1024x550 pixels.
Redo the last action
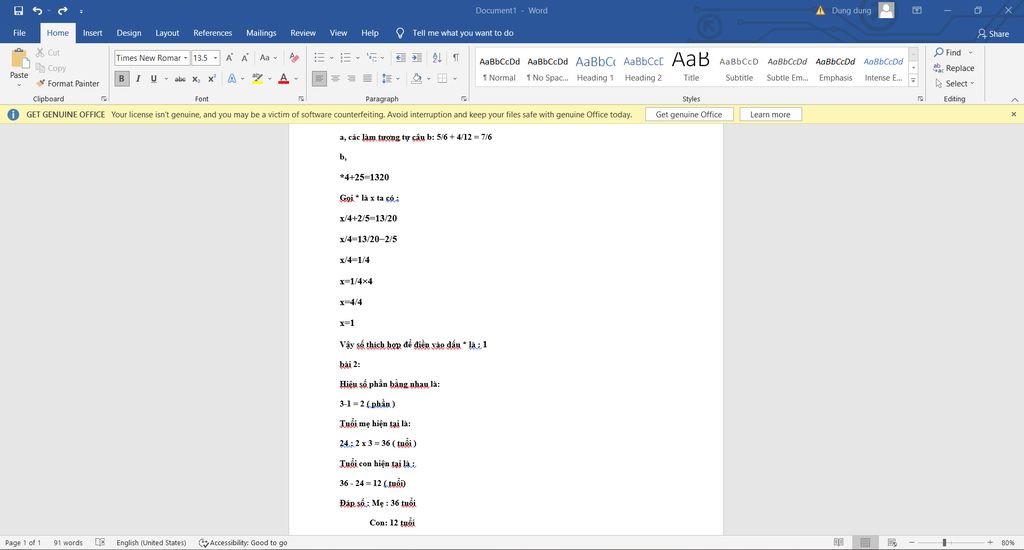63,10
